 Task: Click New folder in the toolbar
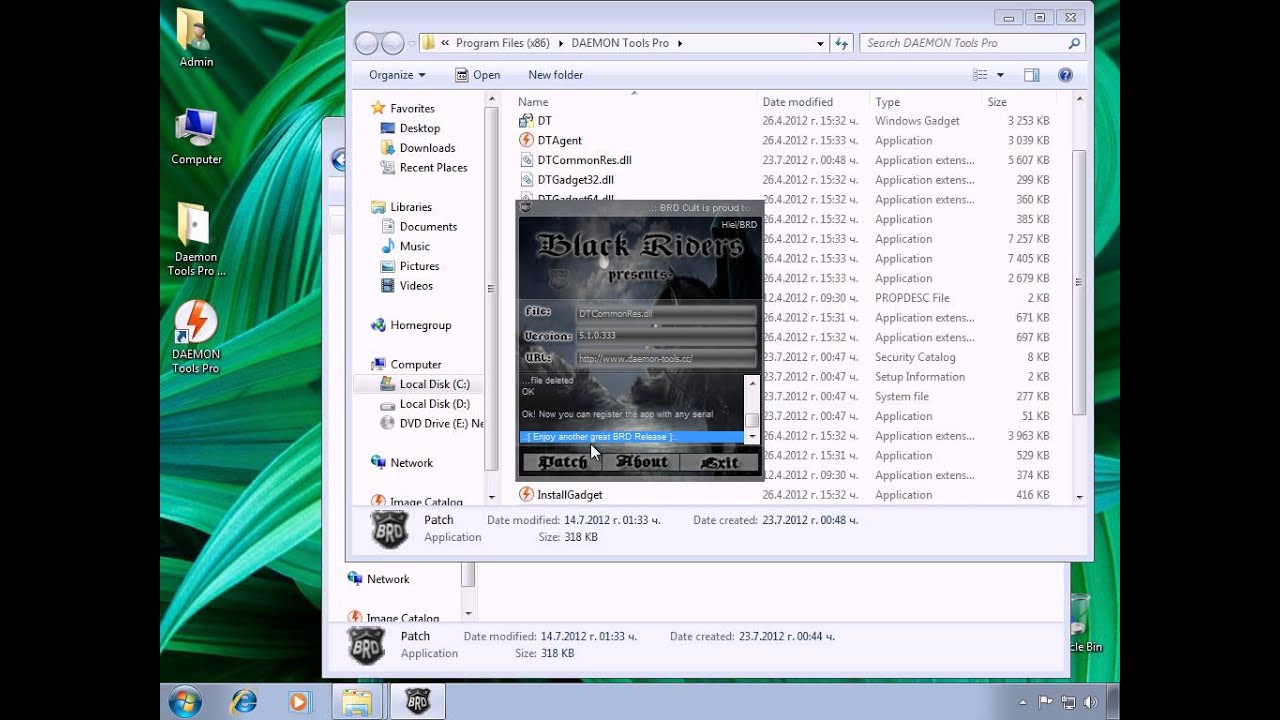click(555, 75)
